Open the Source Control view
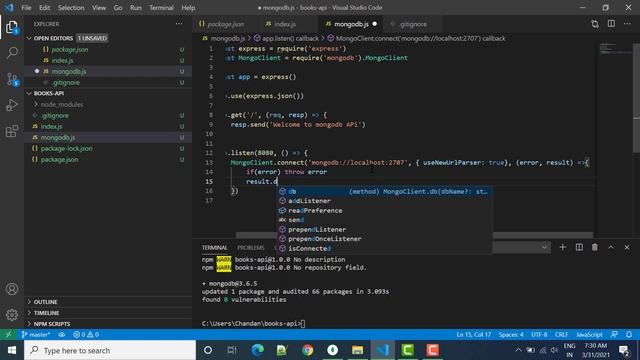 (x=12, y=79)
